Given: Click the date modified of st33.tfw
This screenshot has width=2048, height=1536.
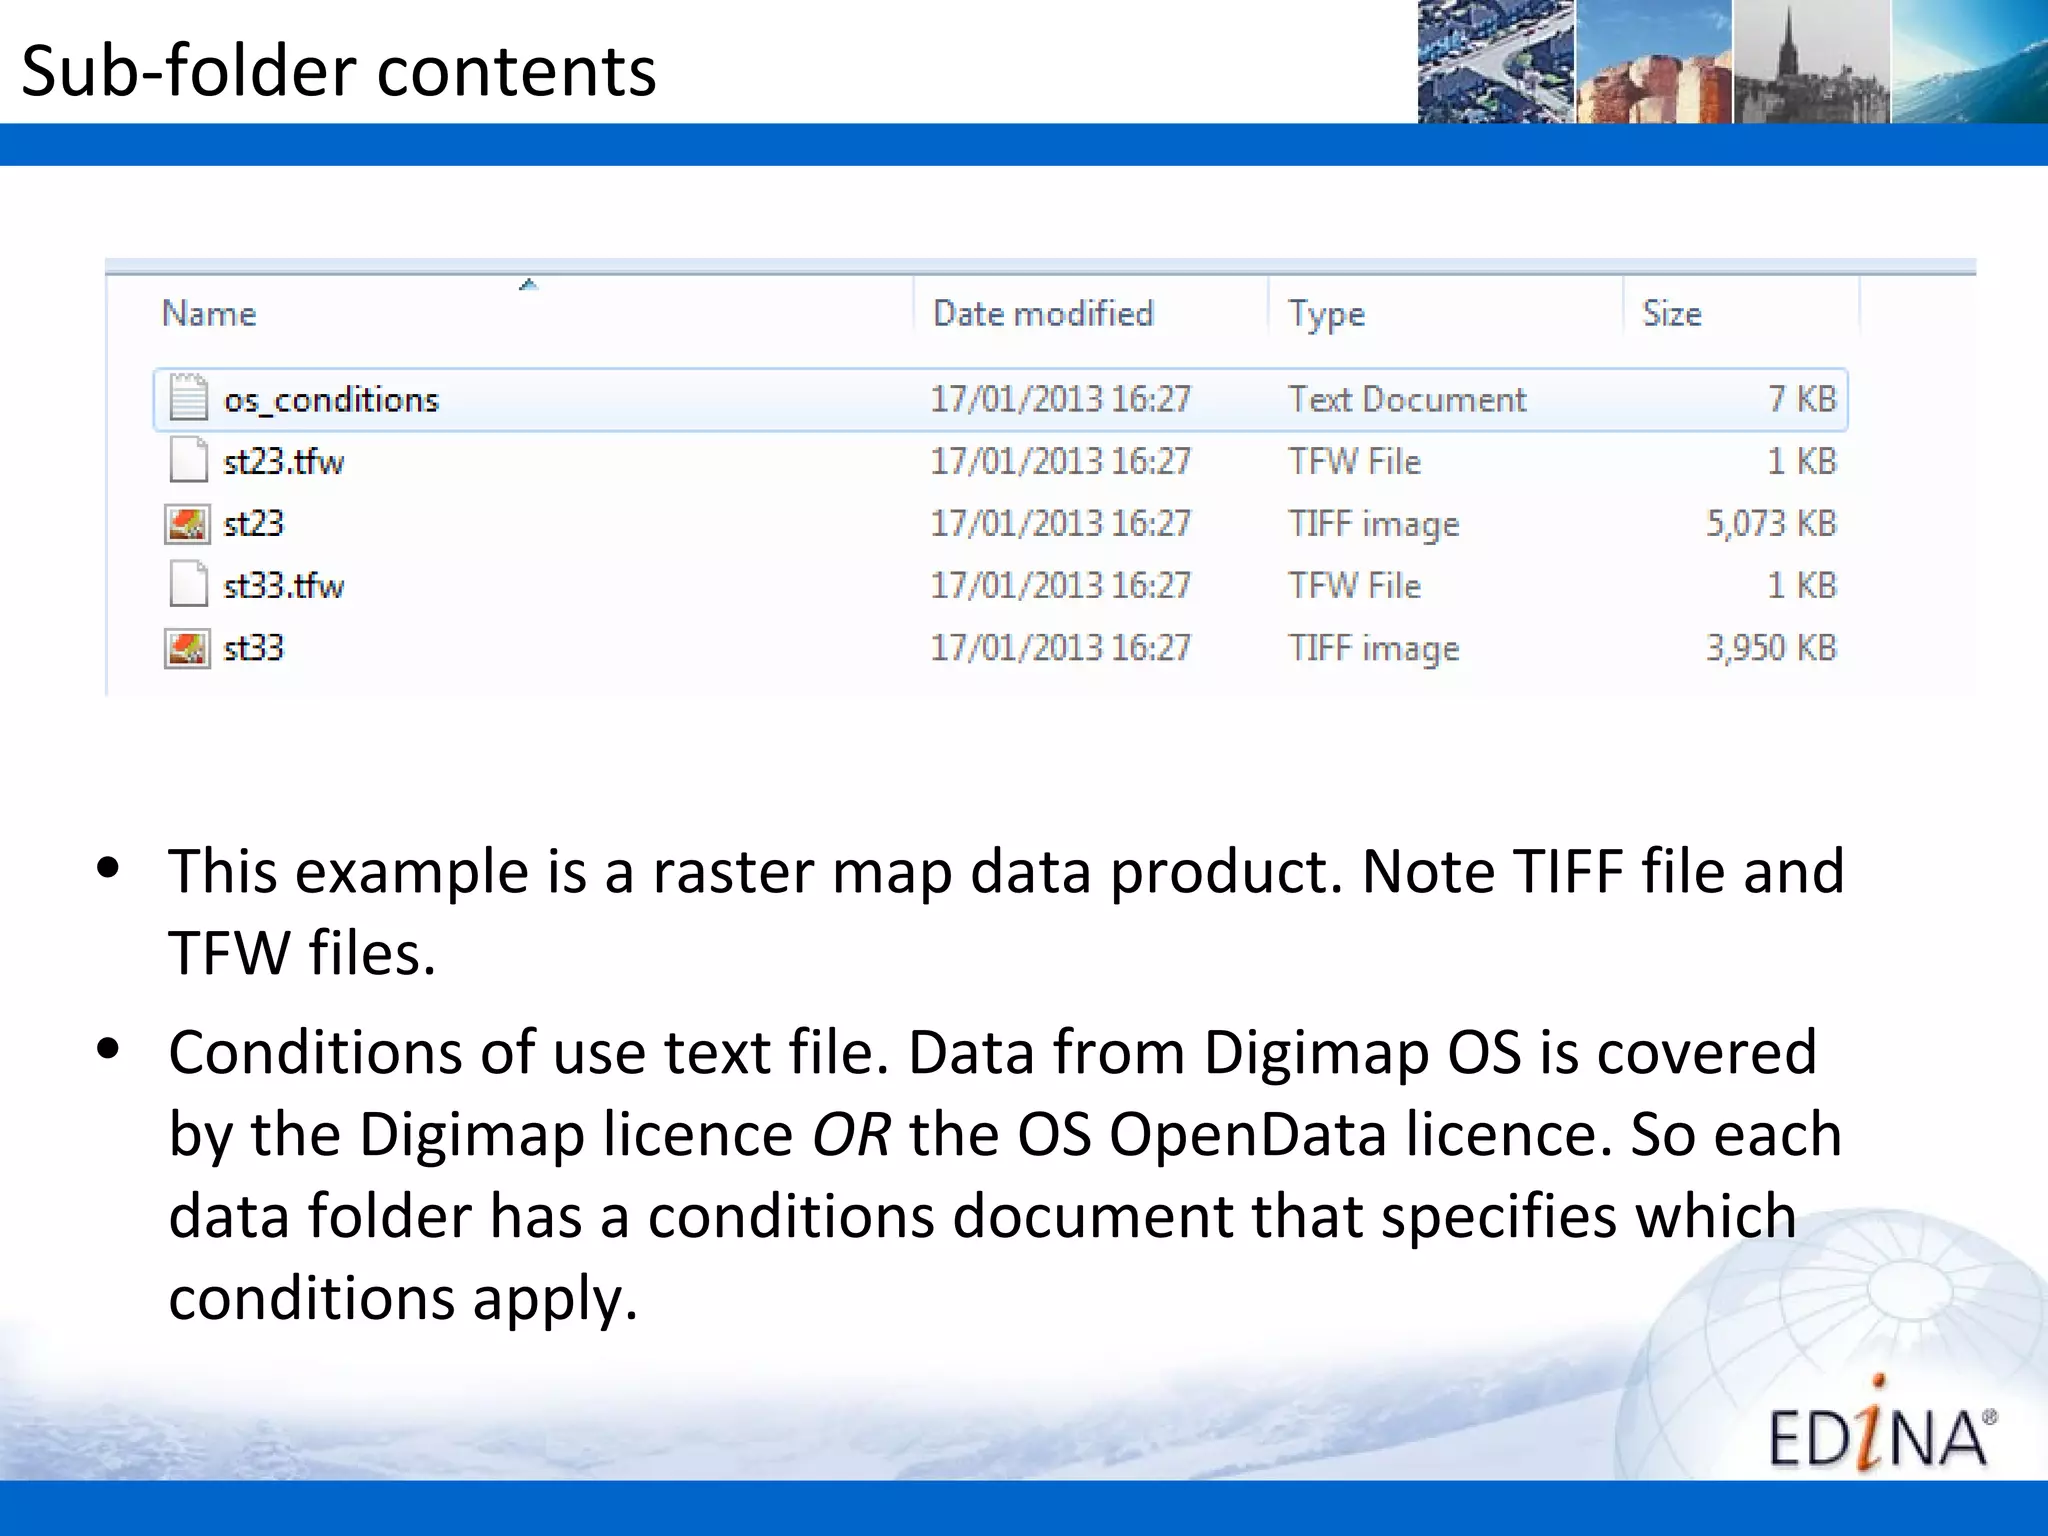Looking at the screenshot, I should point(1061,585).
